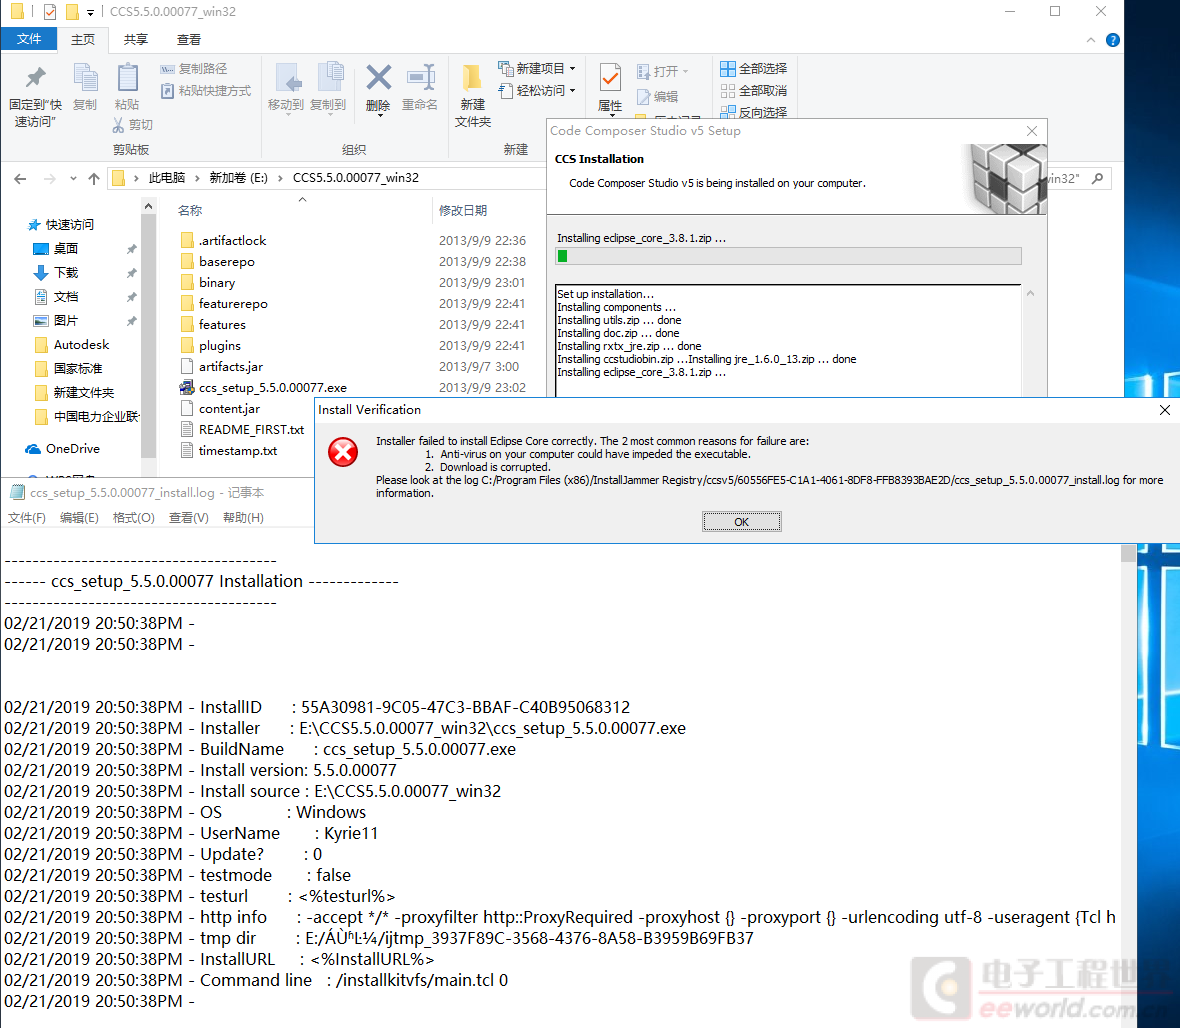Click Invert selection in the ribbon
Screen dimensions: 1180x1028
click(753, 111)
